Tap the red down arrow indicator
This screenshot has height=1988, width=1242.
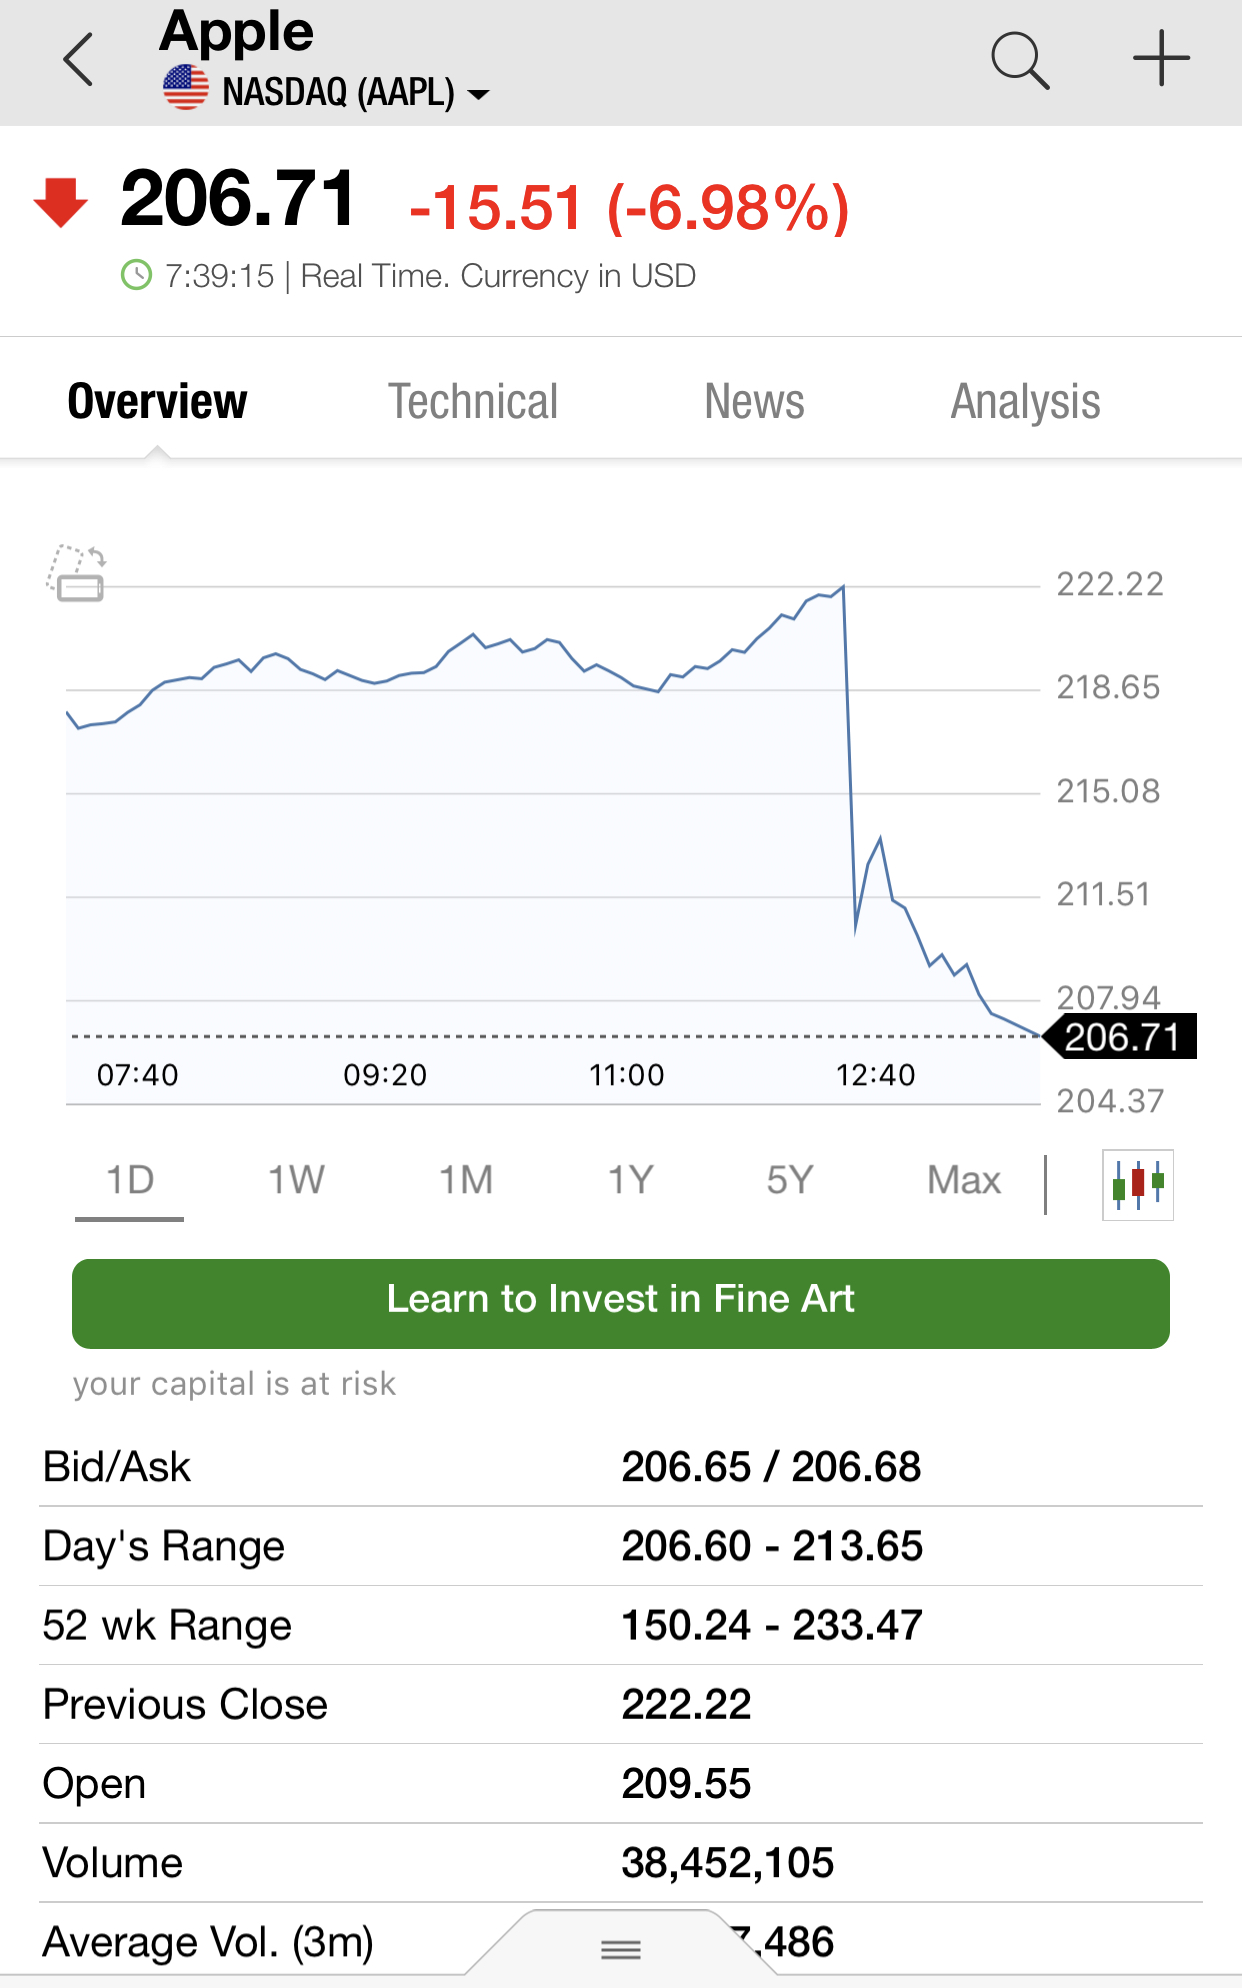[x=61, y=202]
